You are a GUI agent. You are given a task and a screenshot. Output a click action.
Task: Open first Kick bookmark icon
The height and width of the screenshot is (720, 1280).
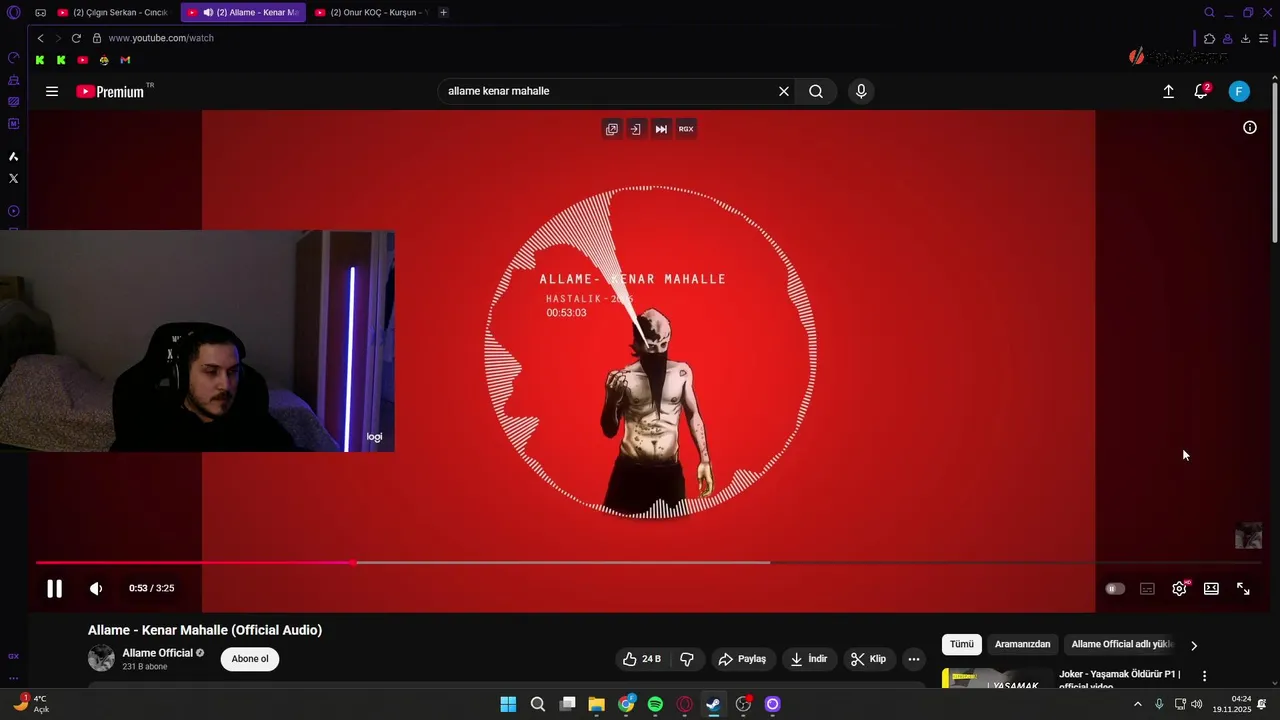[x=40, y=60]
